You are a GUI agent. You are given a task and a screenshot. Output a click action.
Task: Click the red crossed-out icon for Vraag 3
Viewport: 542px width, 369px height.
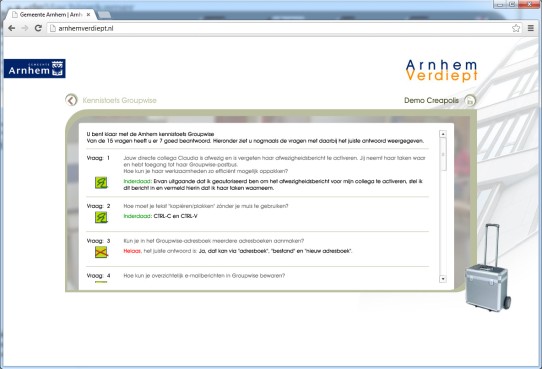click(x=101, y=252)
